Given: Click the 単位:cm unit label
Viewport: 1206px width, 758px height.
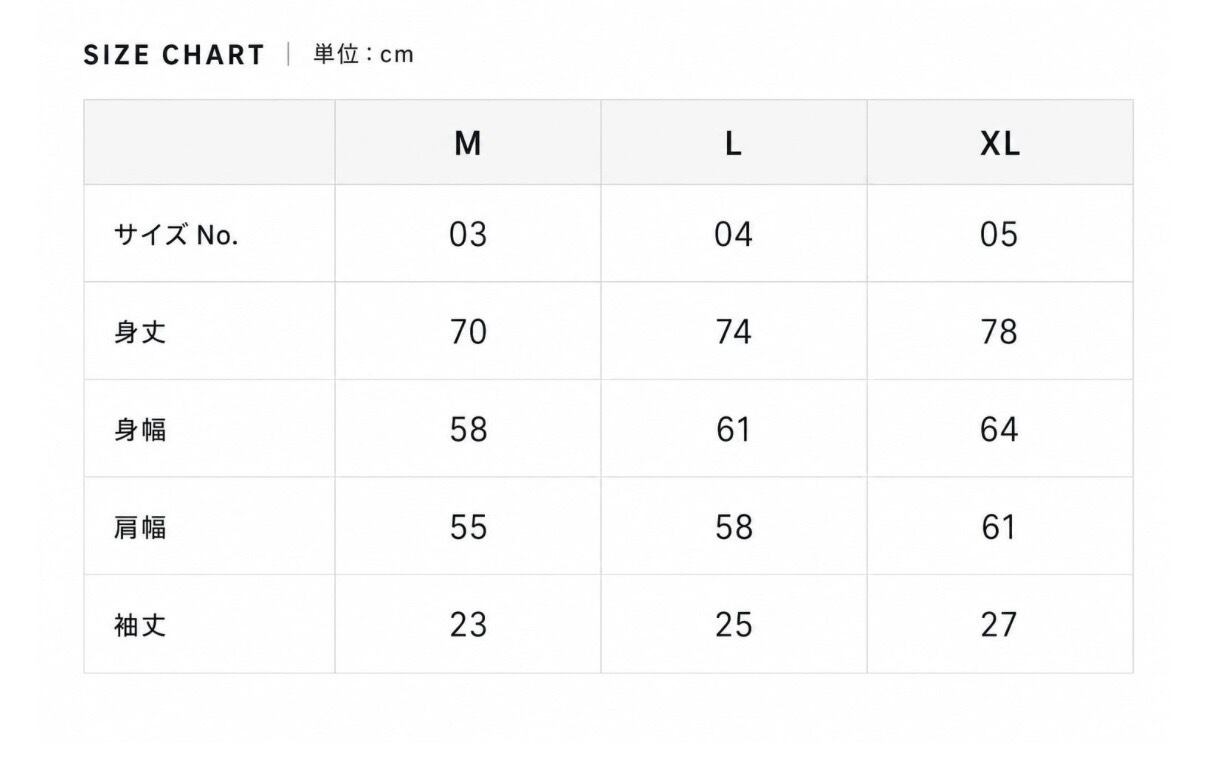Looking at the screenshot, I should pos(363,54).
